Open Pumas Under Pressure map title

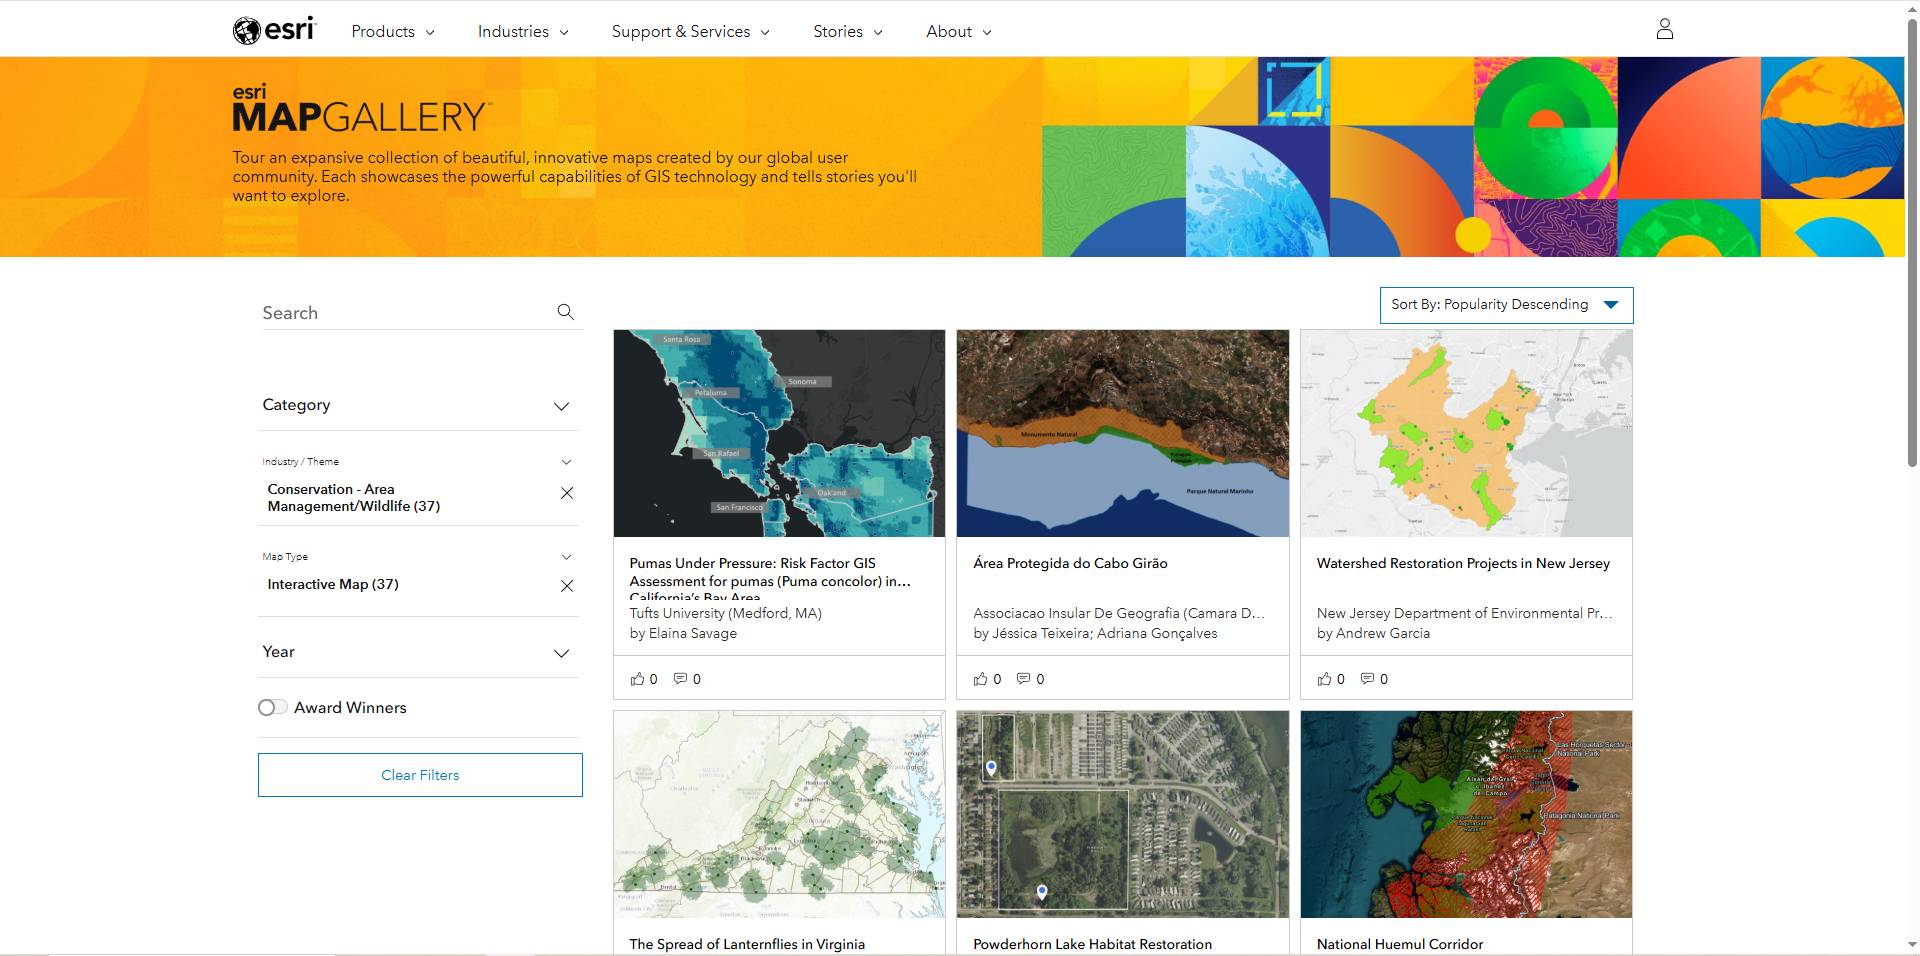point(770,579)
